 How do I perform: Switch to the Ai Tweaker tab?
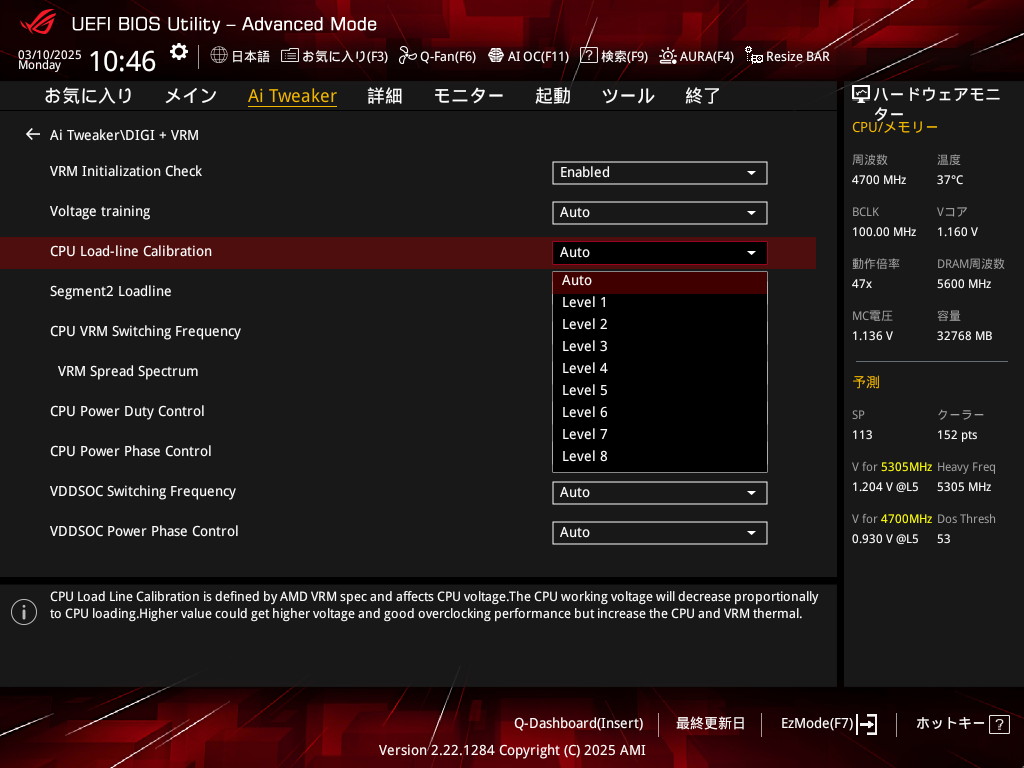point(292,96)
